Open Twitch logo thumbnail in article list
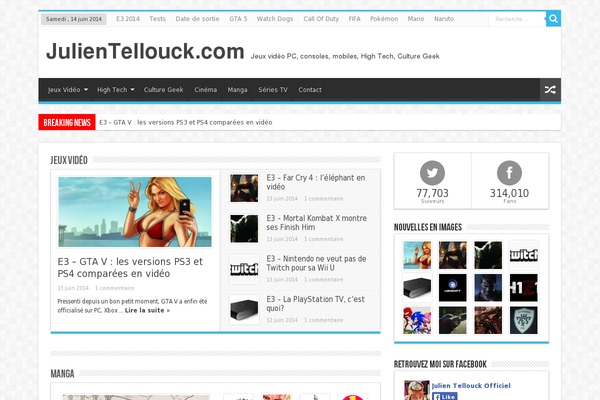This screenshot has width=600, height=400. pos(244,269)
